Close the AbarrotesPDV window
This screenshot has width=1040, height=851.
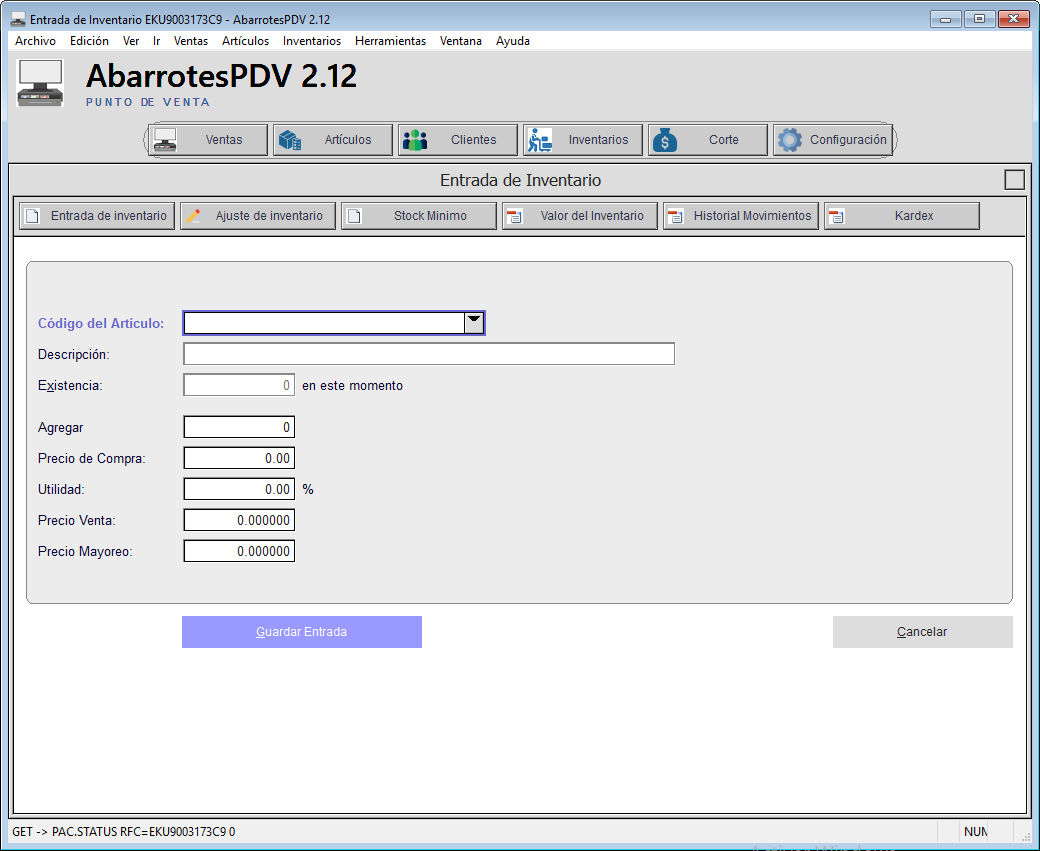1013,19
